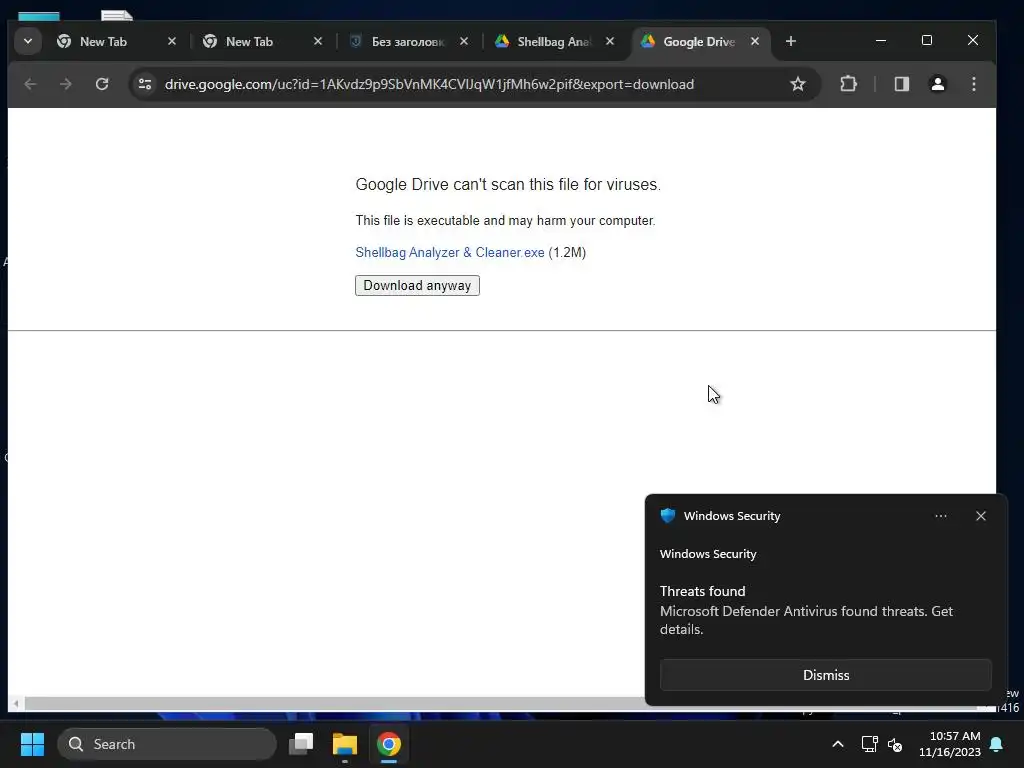Bookmark this page with the star
Screen dimensions: 1024x768
coord(797,84)
